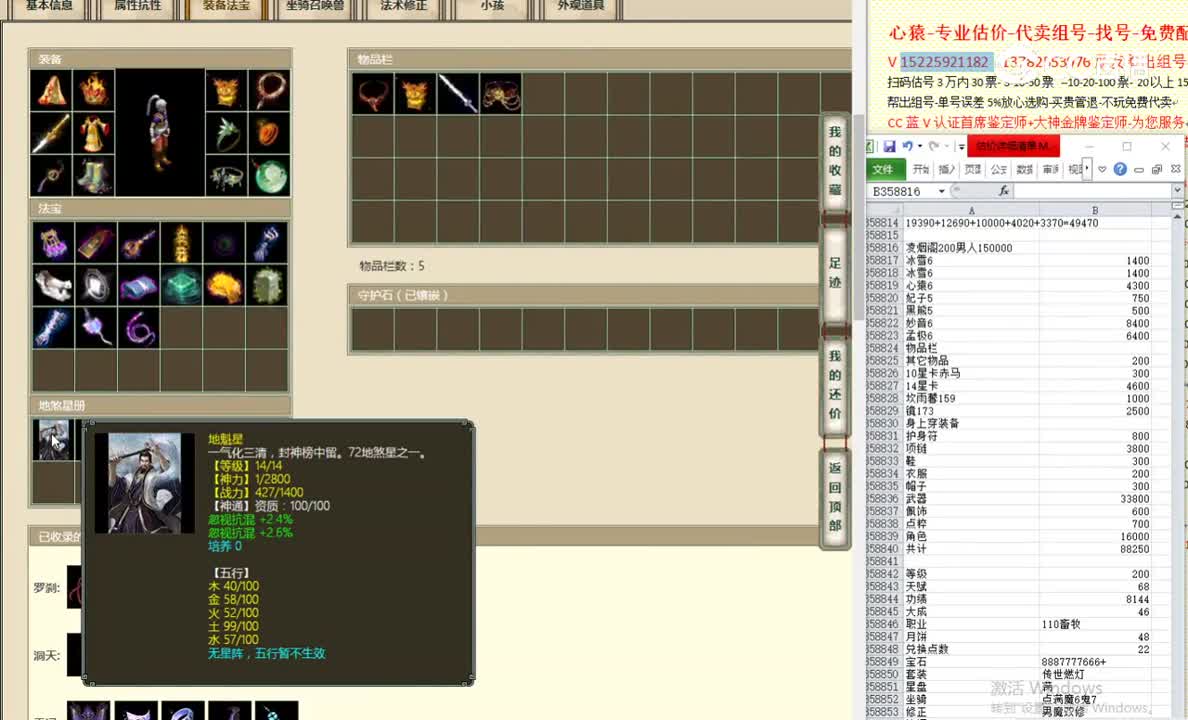Select the sword icon in the item bar
This screenshot has height=720, width=1188.
point(457,95)
